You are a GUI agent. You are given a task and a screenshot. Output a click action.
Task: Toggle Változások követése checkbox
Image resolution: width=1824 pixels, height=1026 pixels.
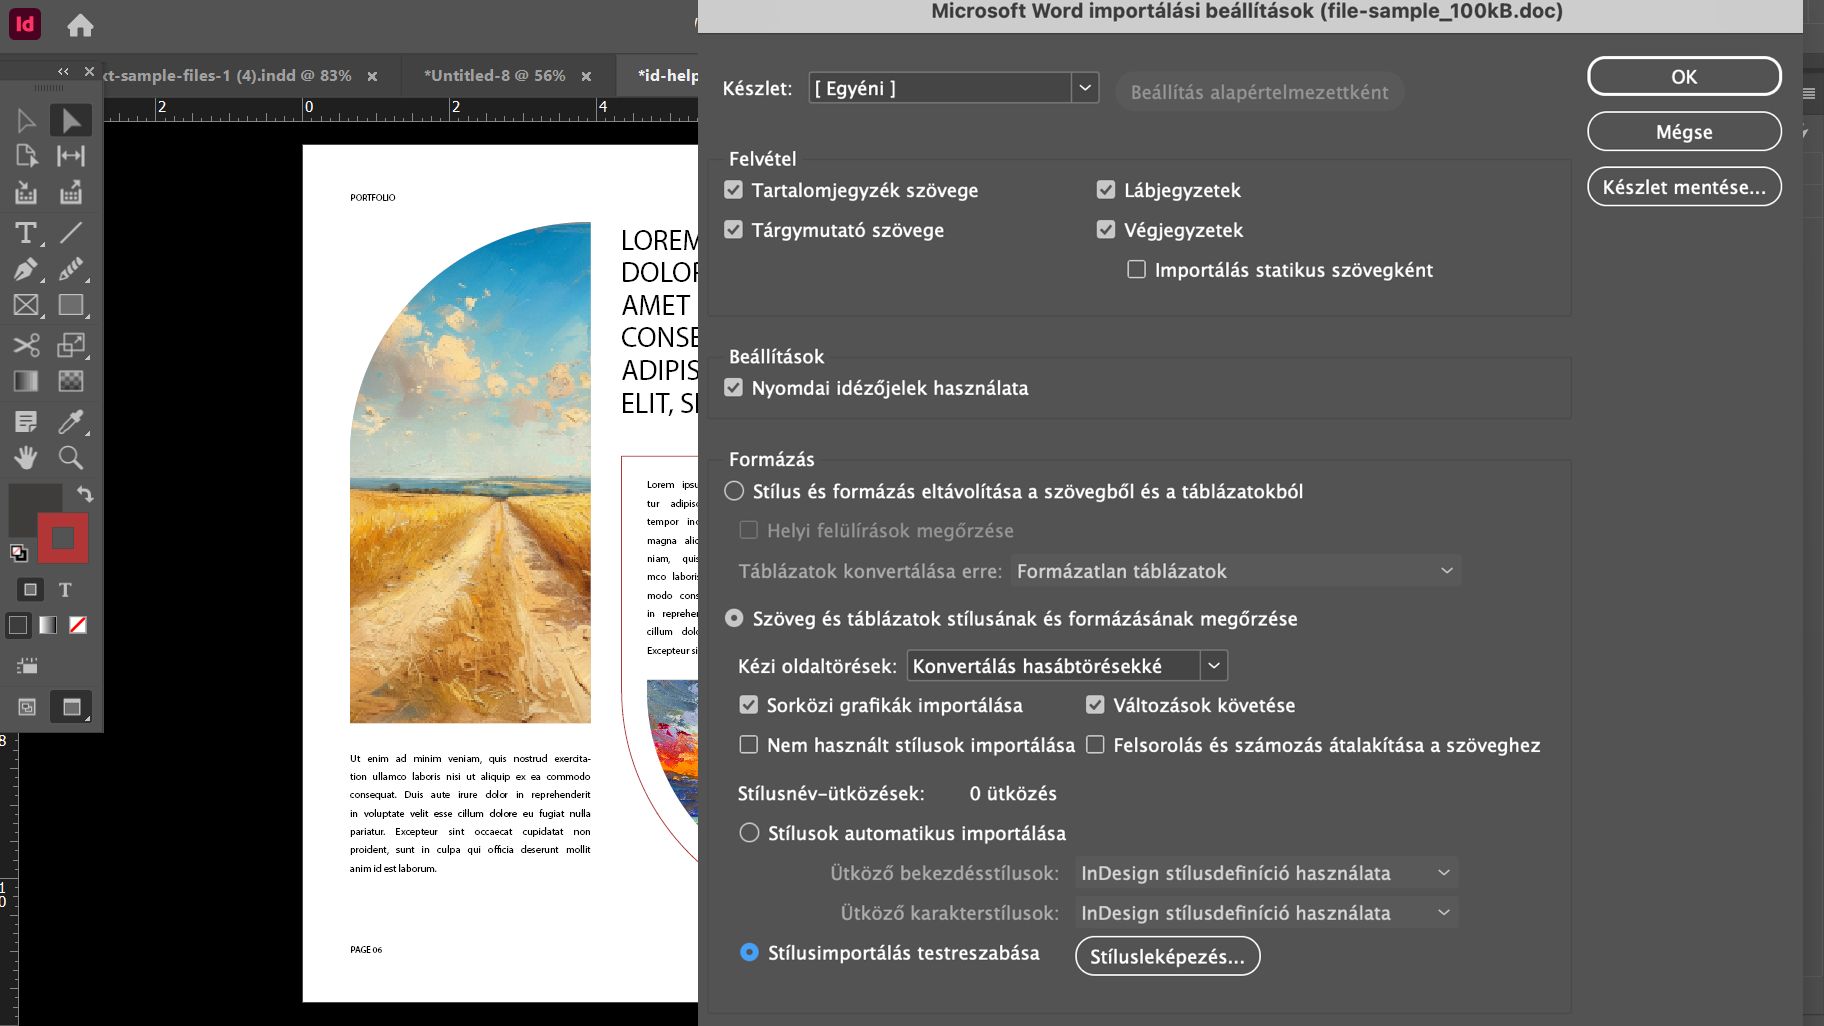pos(1096,705)
